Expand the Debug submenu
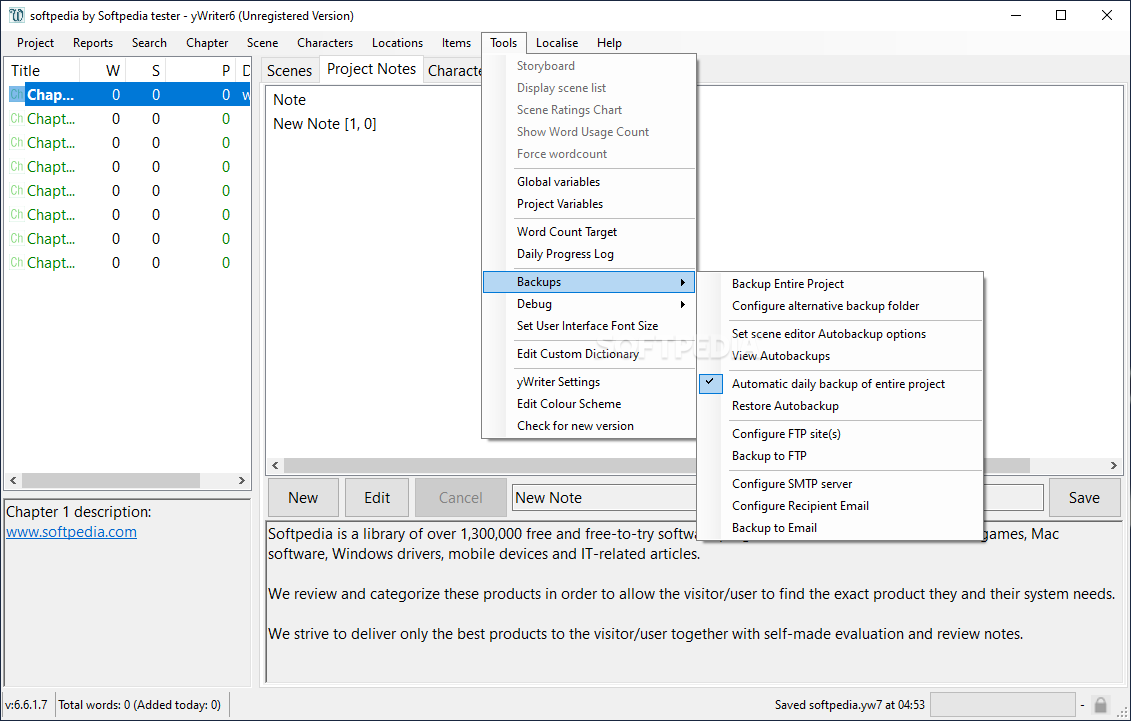 (x=589, y=304)
